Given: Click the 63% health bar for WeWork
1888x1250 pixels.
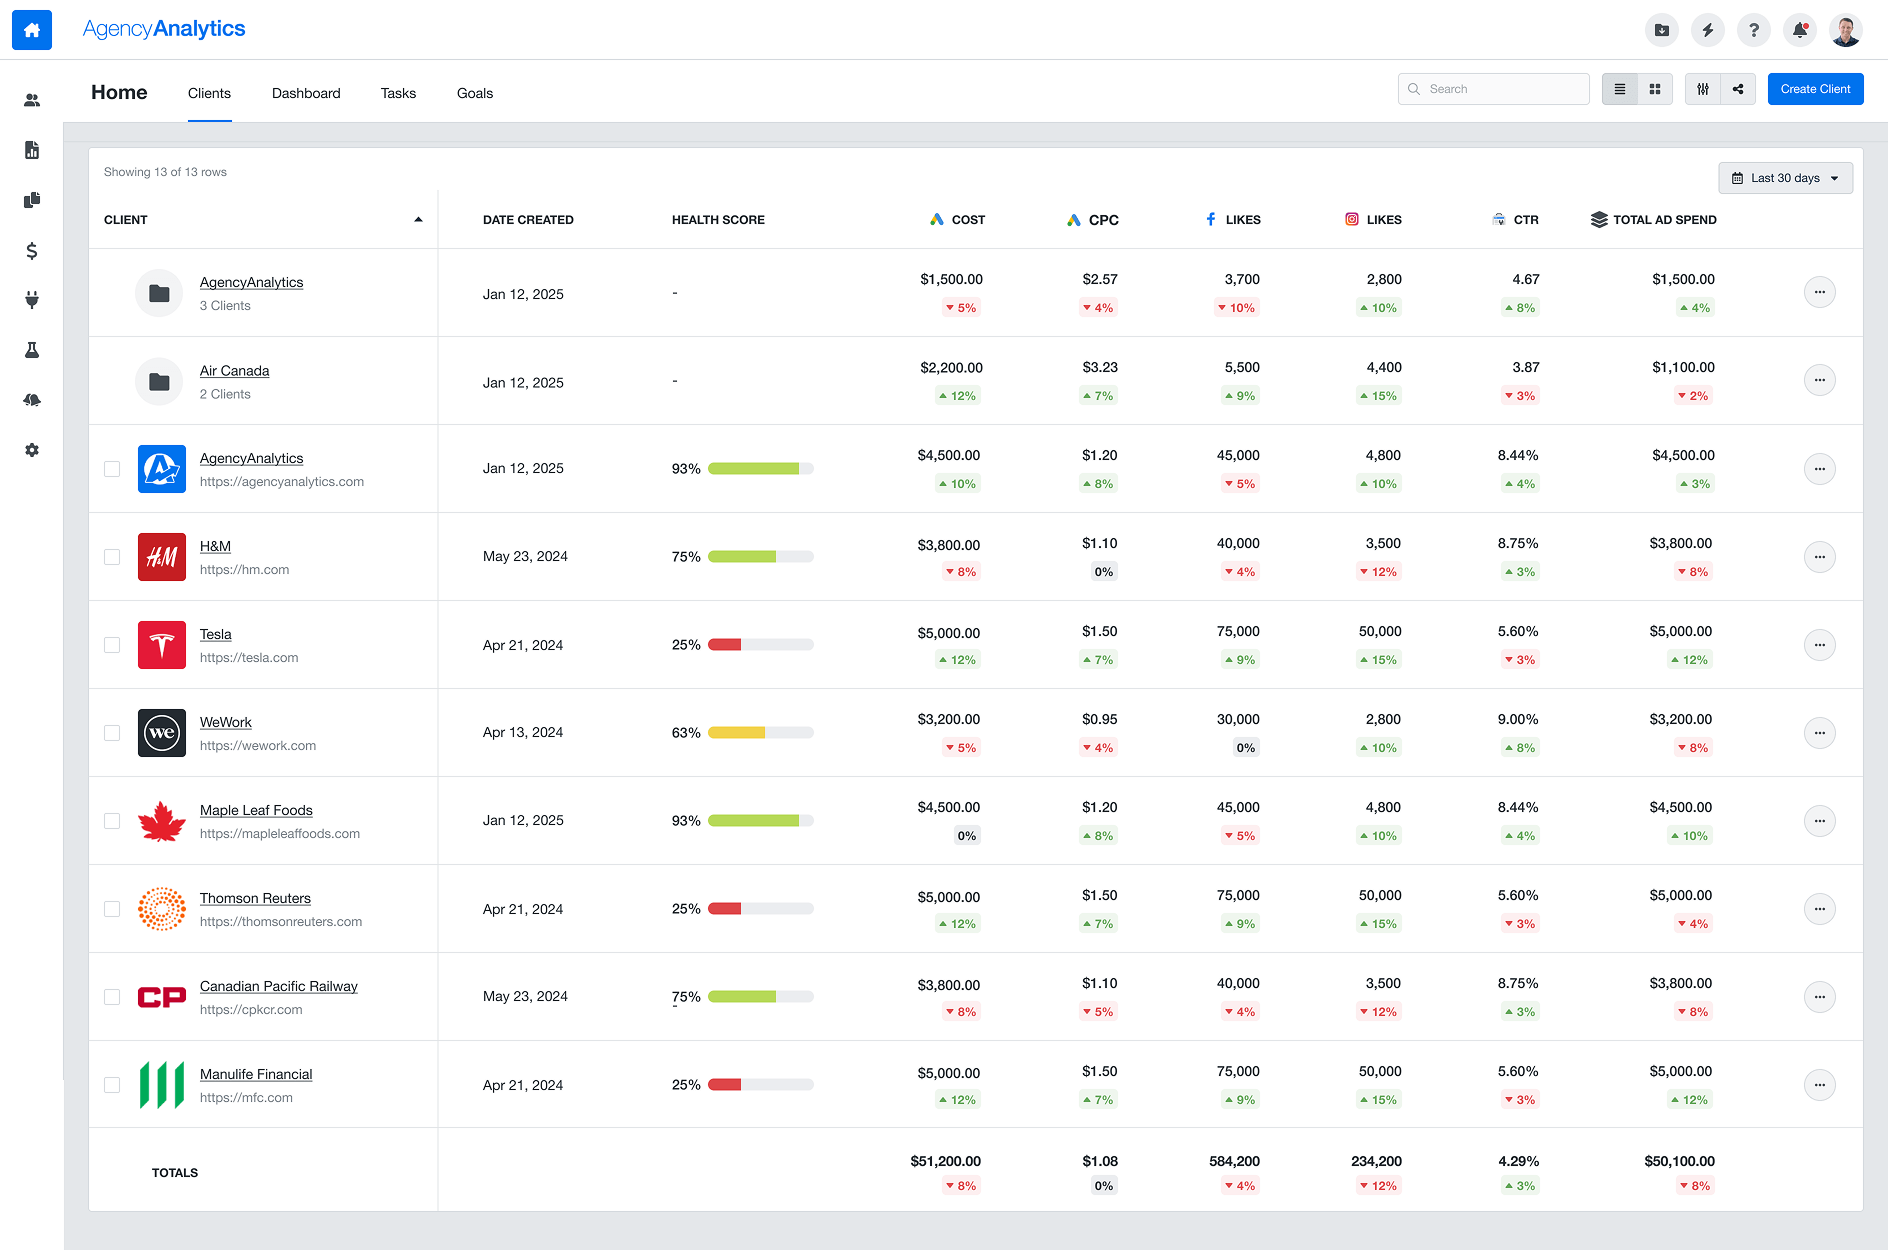Looking at the screenshot, I should click(x=761, y=733).
